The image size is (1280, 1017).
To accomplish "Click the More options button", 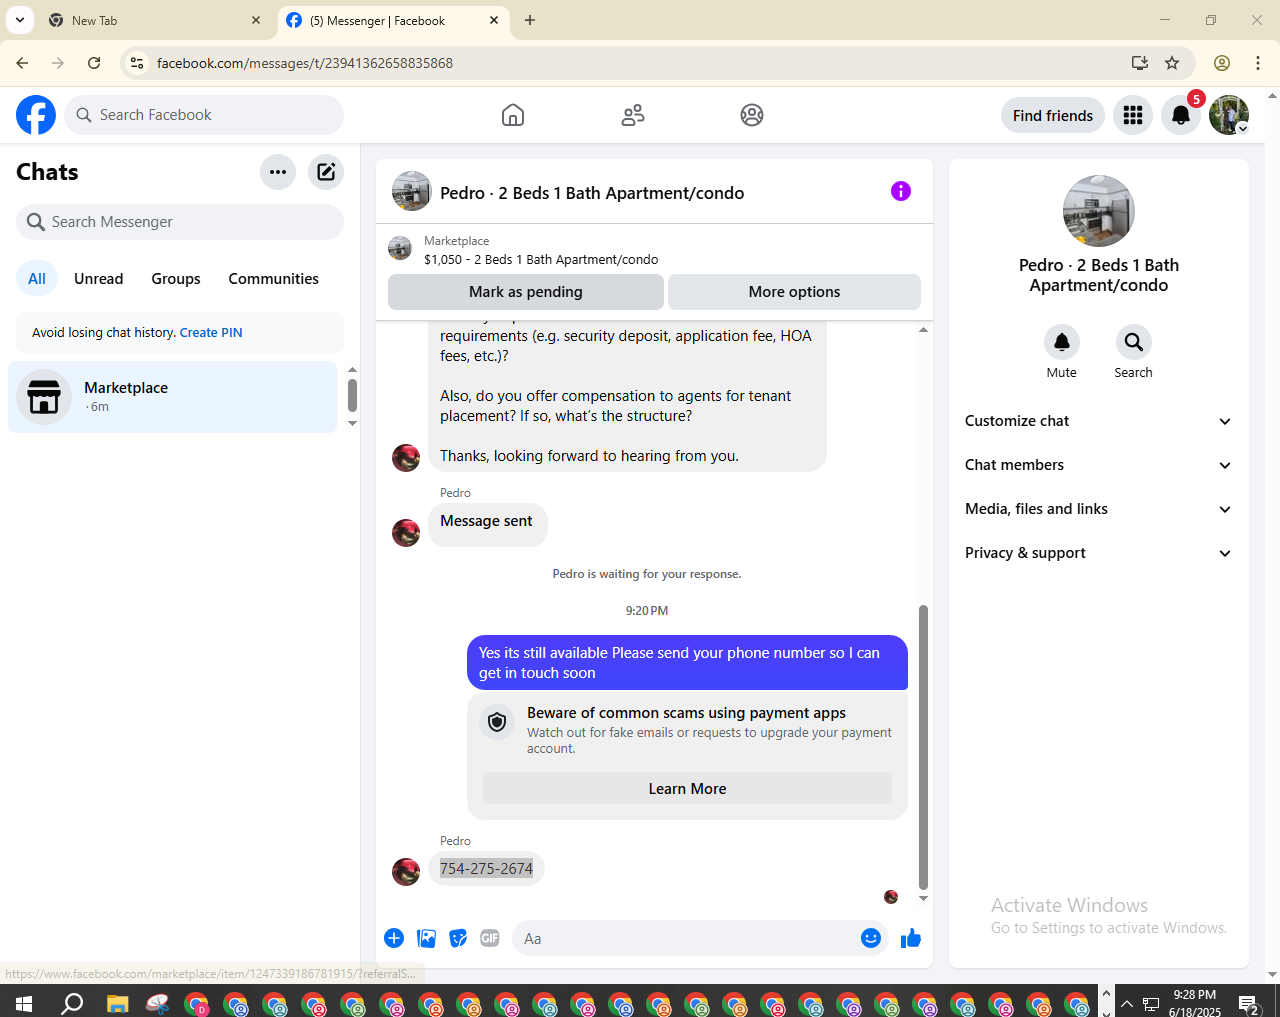I will pyautogui.click(x=795, y=292).
